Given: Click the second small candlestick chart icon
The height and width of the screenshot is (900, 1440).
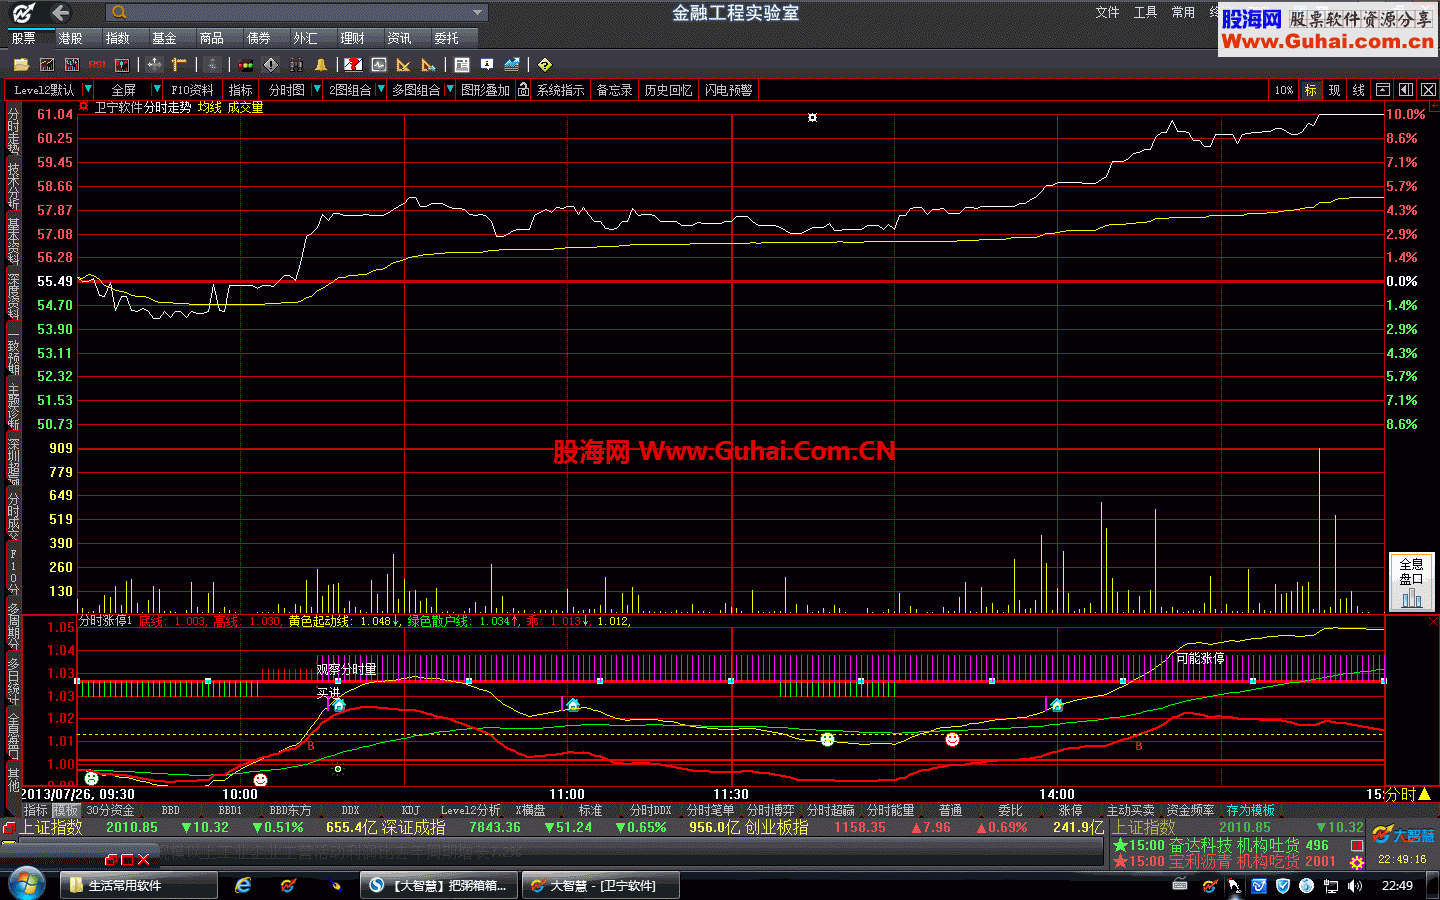Looking at the screenshot, I should point(72,65).
